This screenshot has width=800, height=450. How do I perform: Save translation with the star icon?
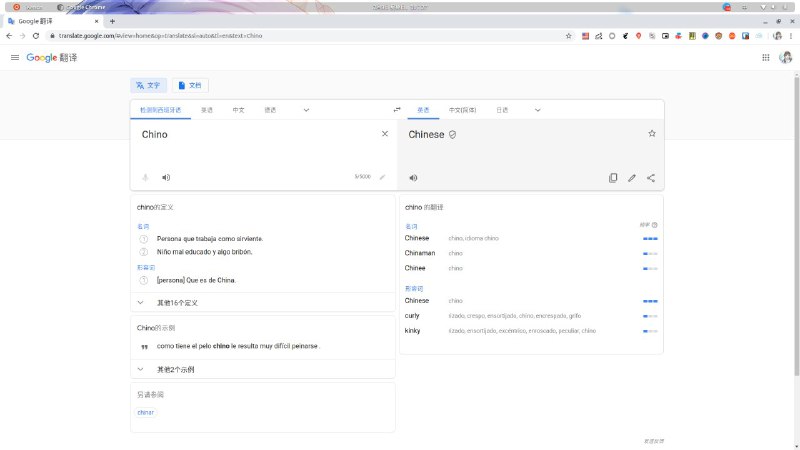point(652,134)
